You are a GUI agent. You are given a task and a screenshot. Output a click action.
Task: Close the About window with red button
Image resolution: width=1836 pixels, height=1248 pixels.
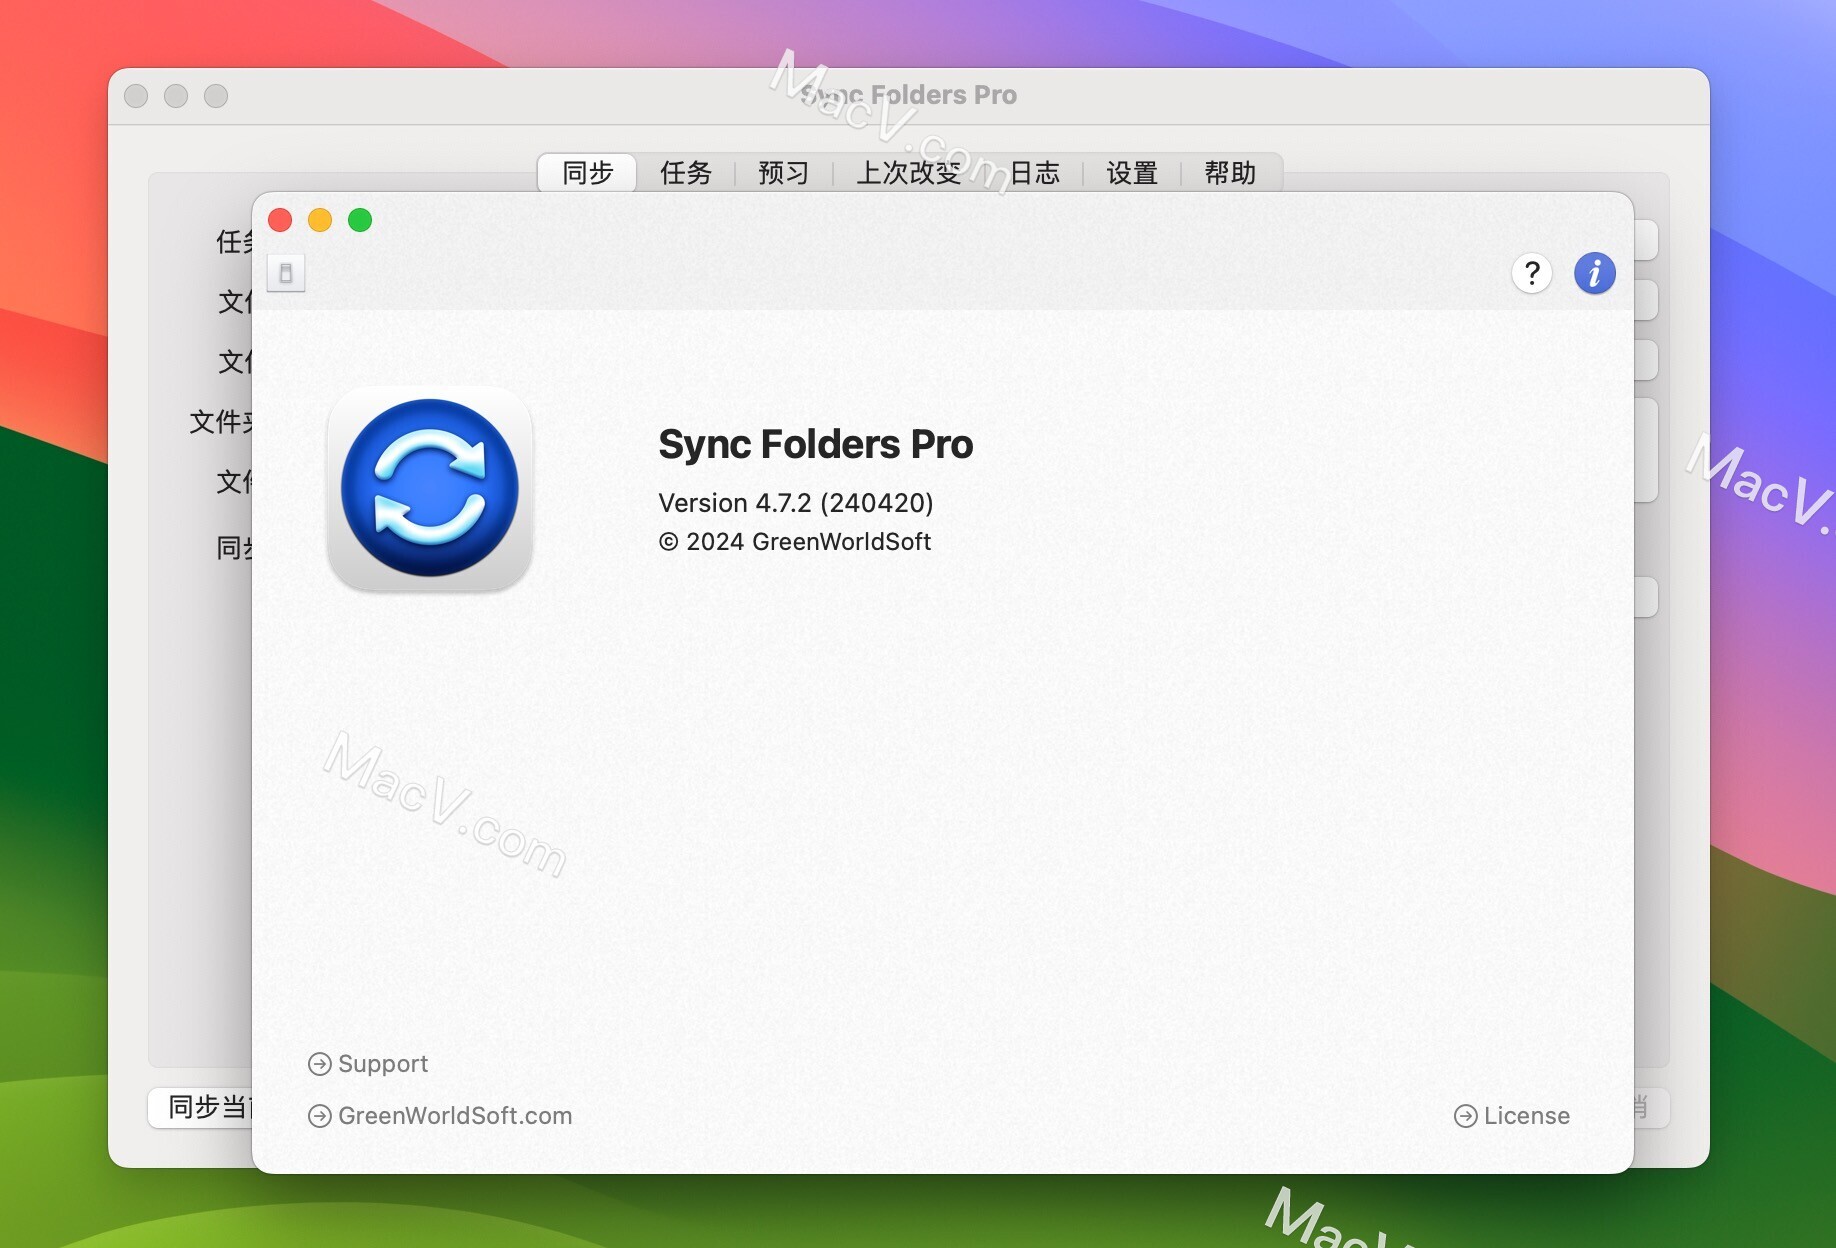(x=280, y=220)
